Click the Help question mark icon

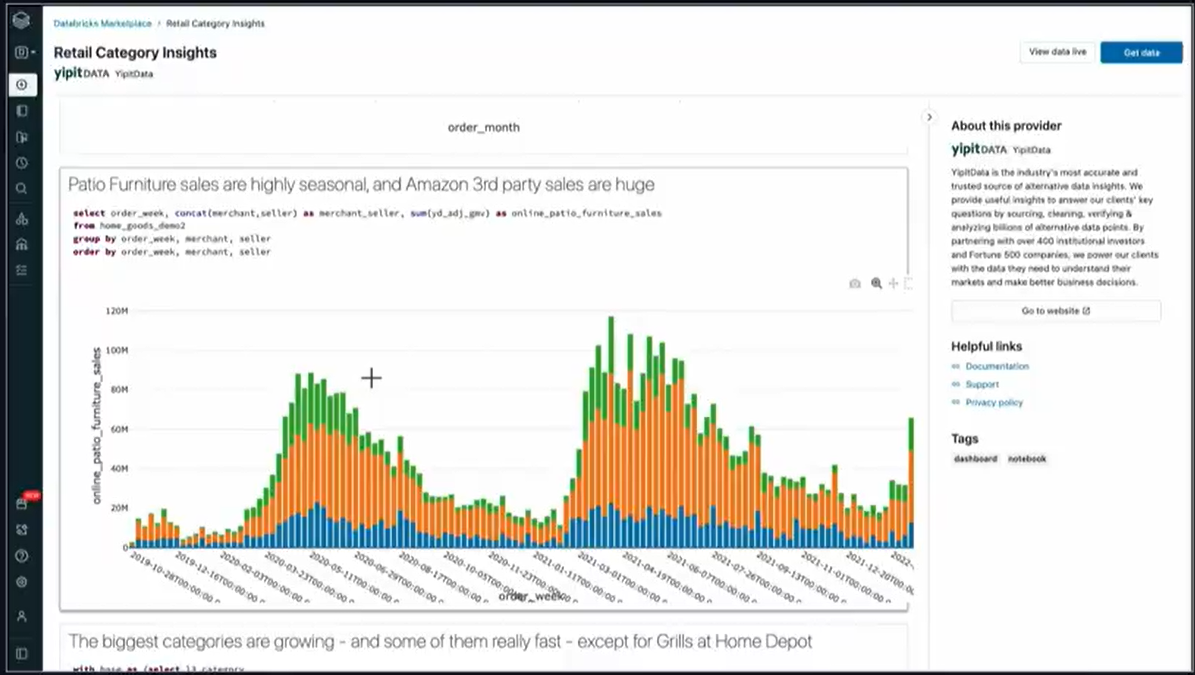(22, 555)
